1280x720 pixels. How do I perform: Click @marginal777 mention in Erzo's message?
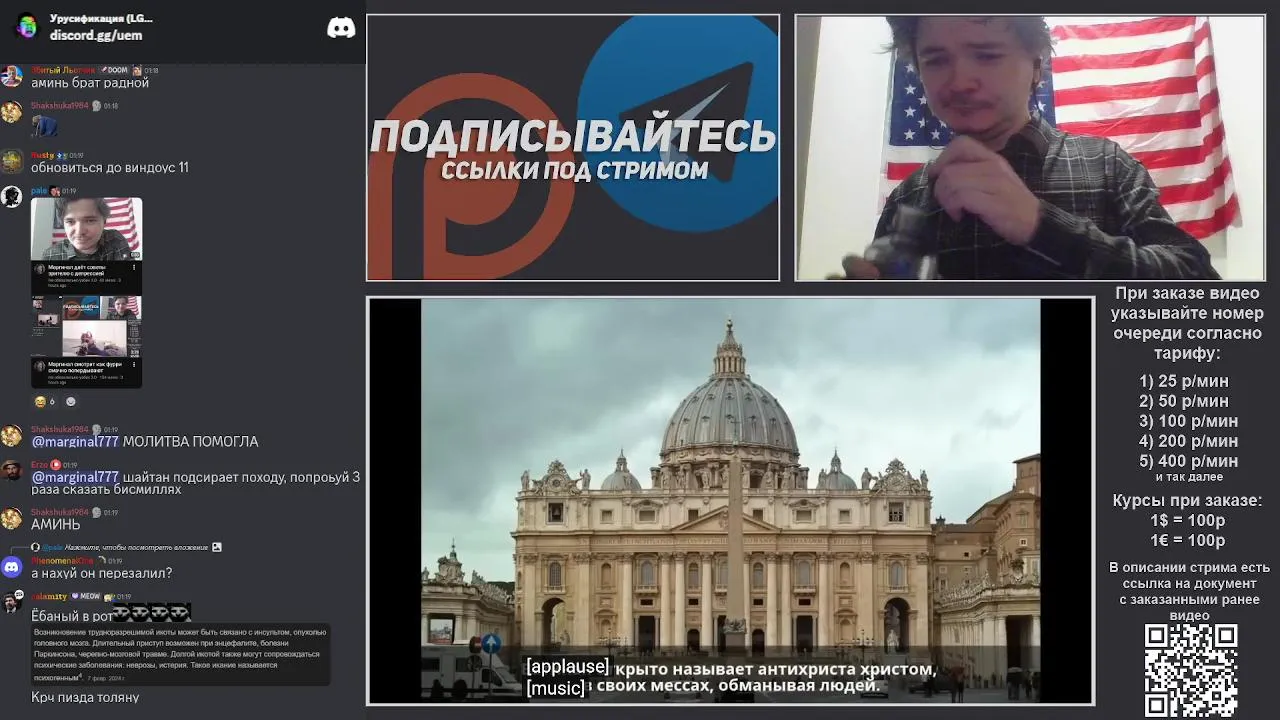click(x=75, y=478)
